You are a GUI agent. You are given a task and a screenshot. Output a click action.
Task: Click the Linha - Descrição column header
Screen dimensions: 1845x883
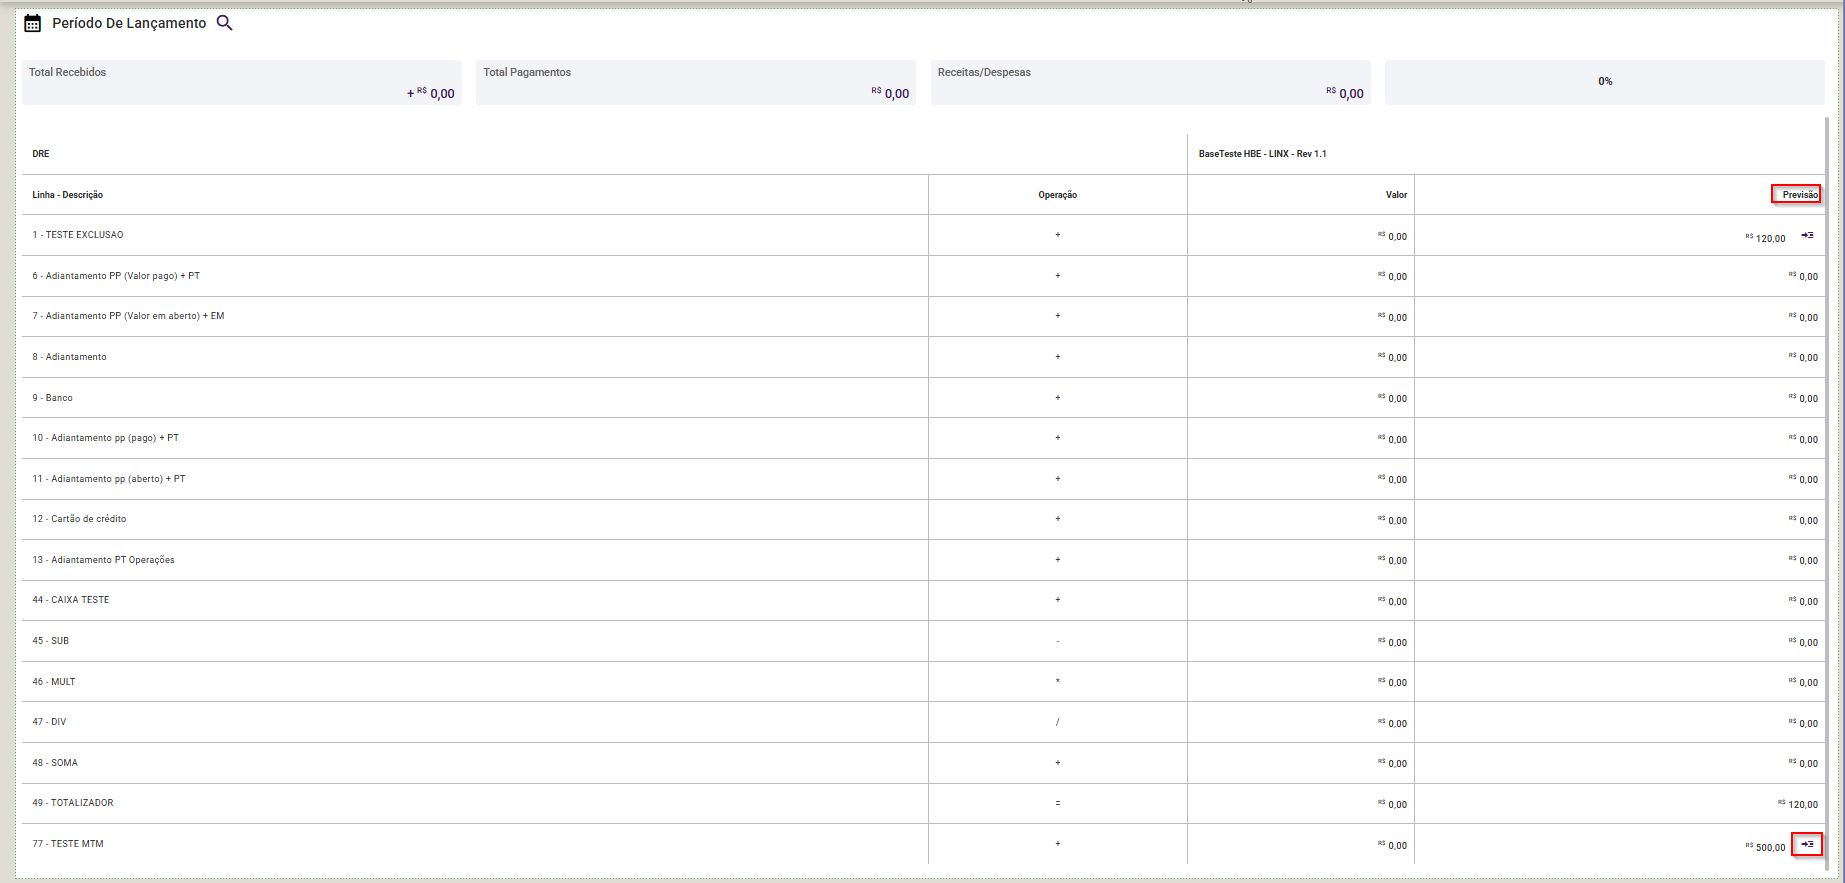click(67, 195)
